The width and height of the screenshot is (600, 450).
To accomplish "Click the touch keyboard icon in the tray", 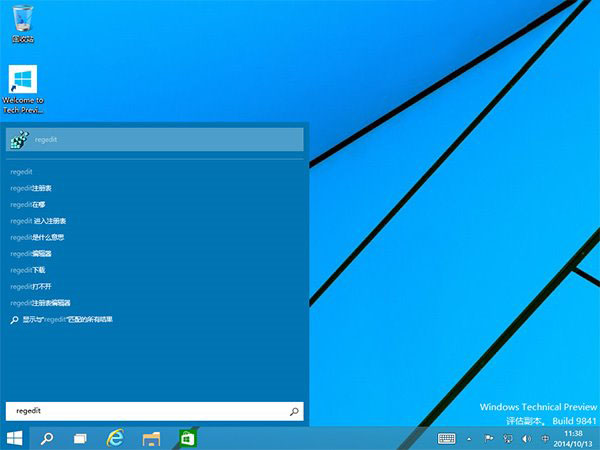I will click(x=447, y=438).
